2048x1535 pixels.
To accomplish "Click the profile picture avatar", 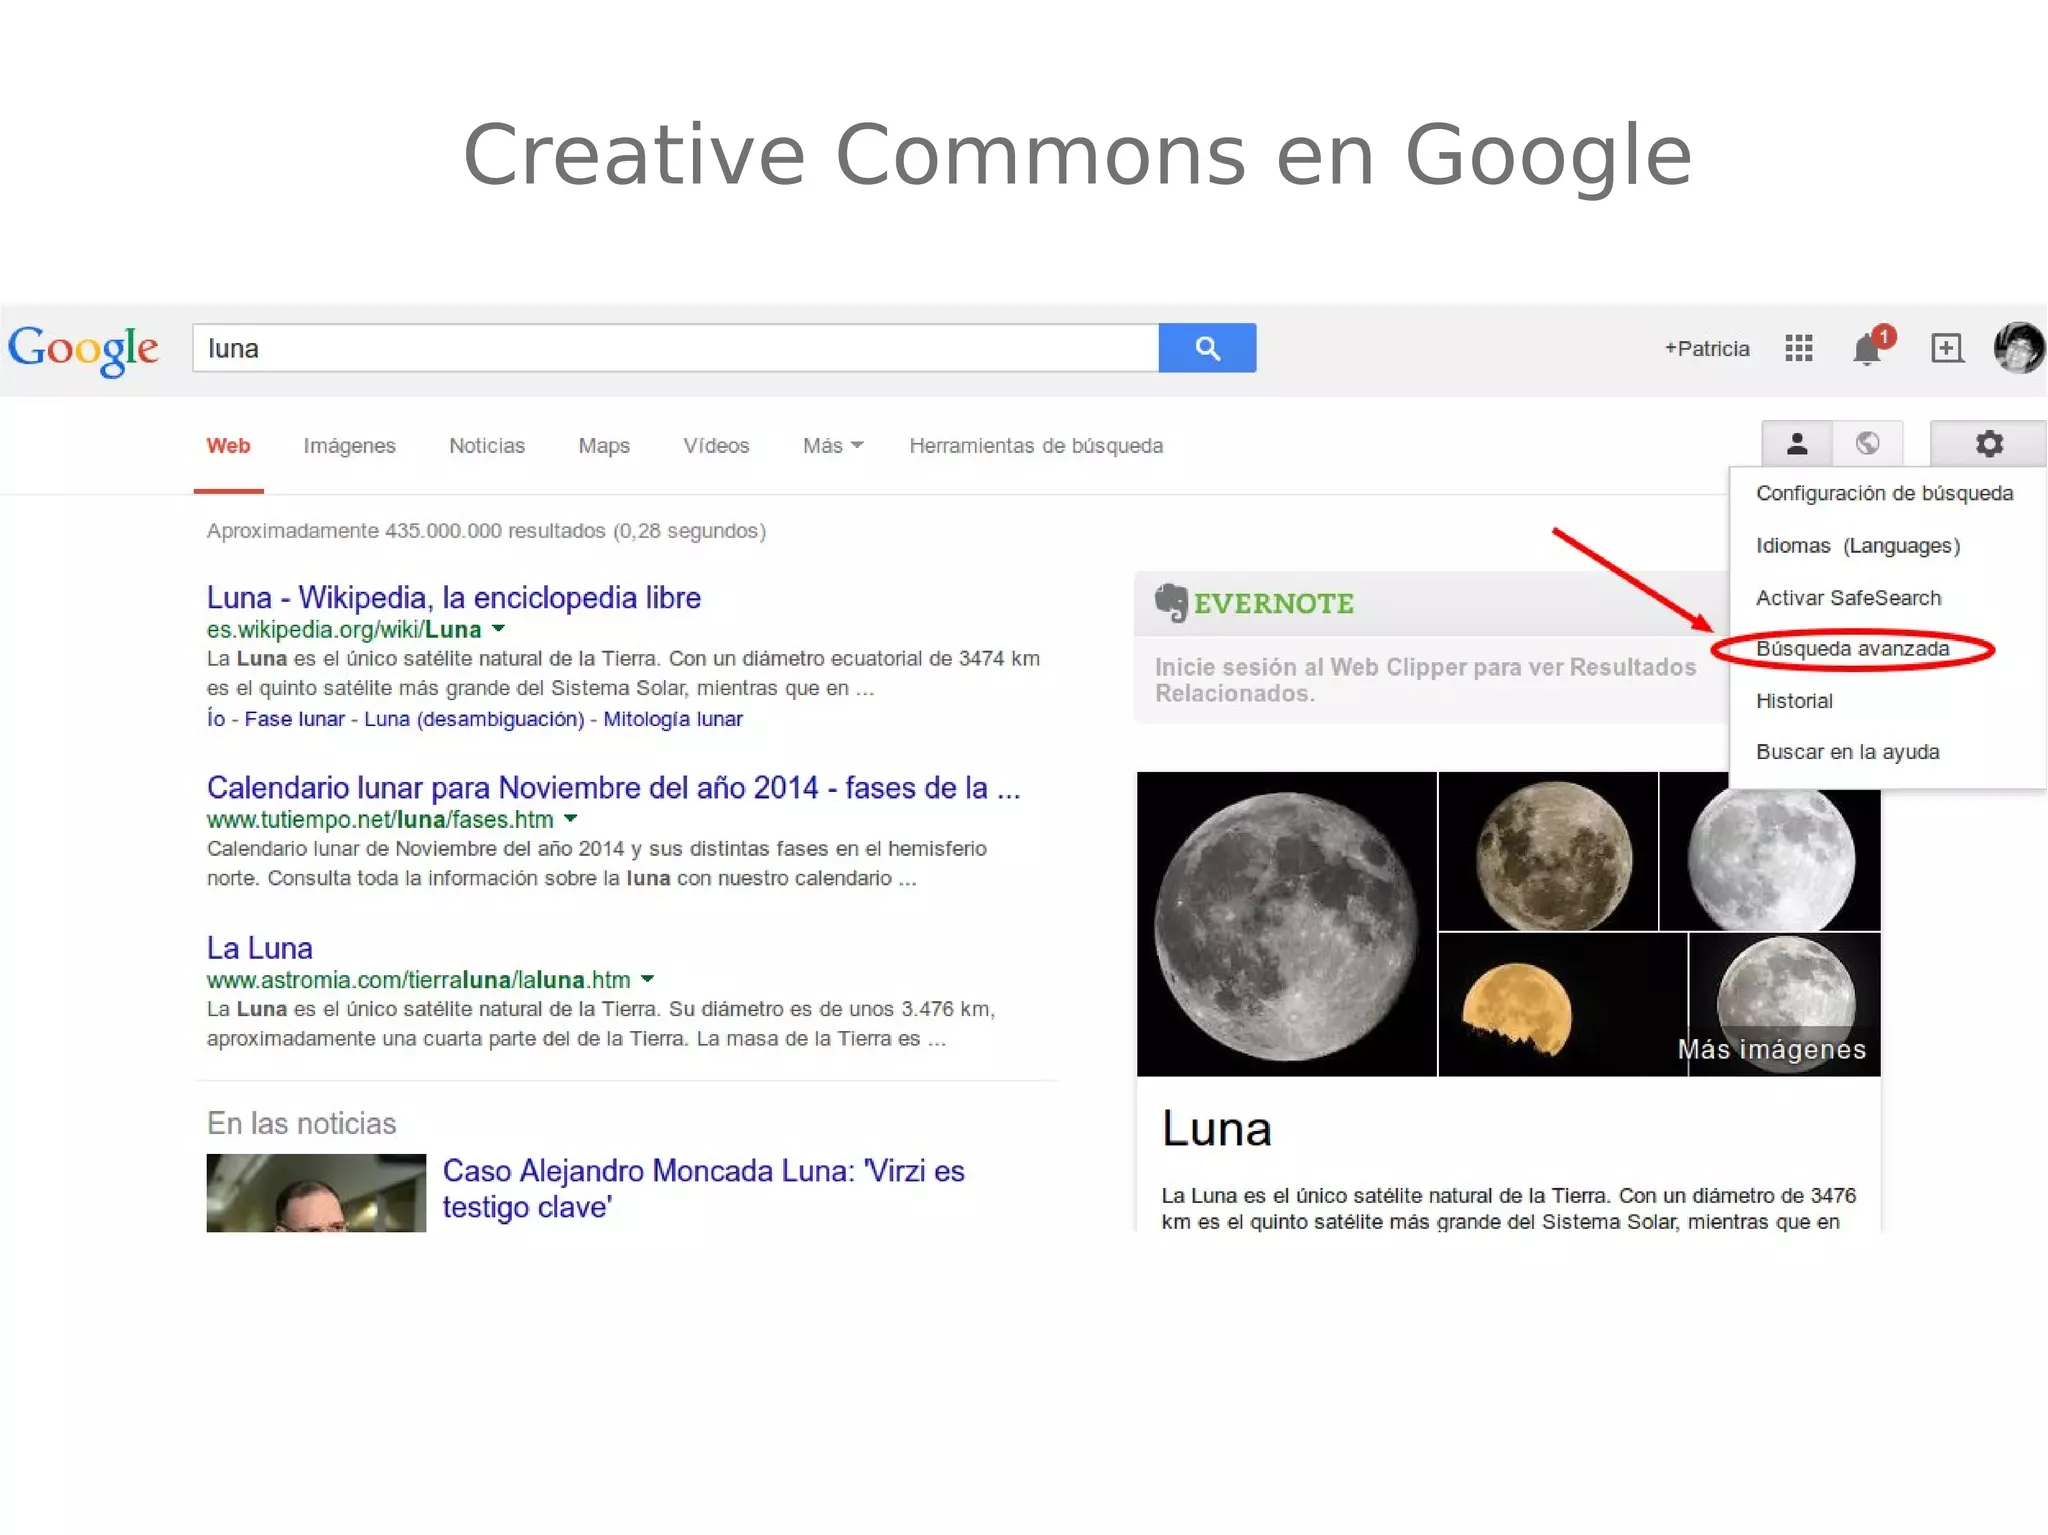I will click(x=2018, y=348).
